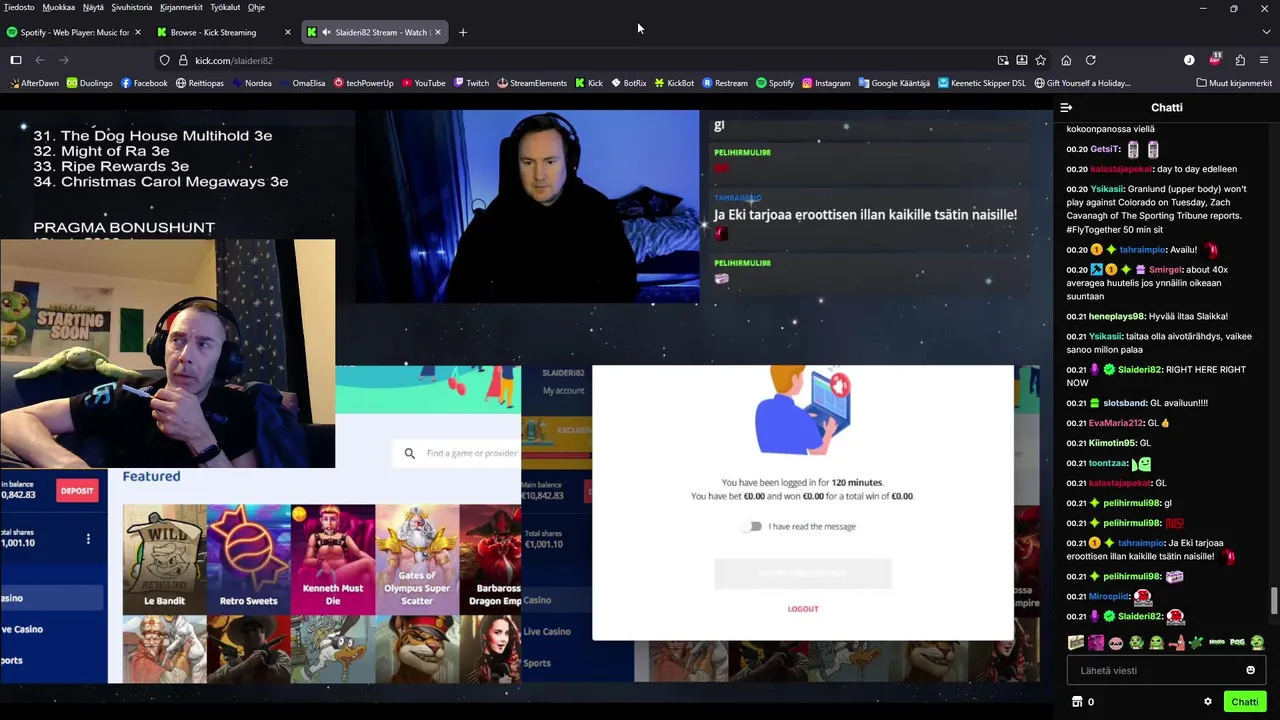Click username slotsband in chat

[1124, 403]
